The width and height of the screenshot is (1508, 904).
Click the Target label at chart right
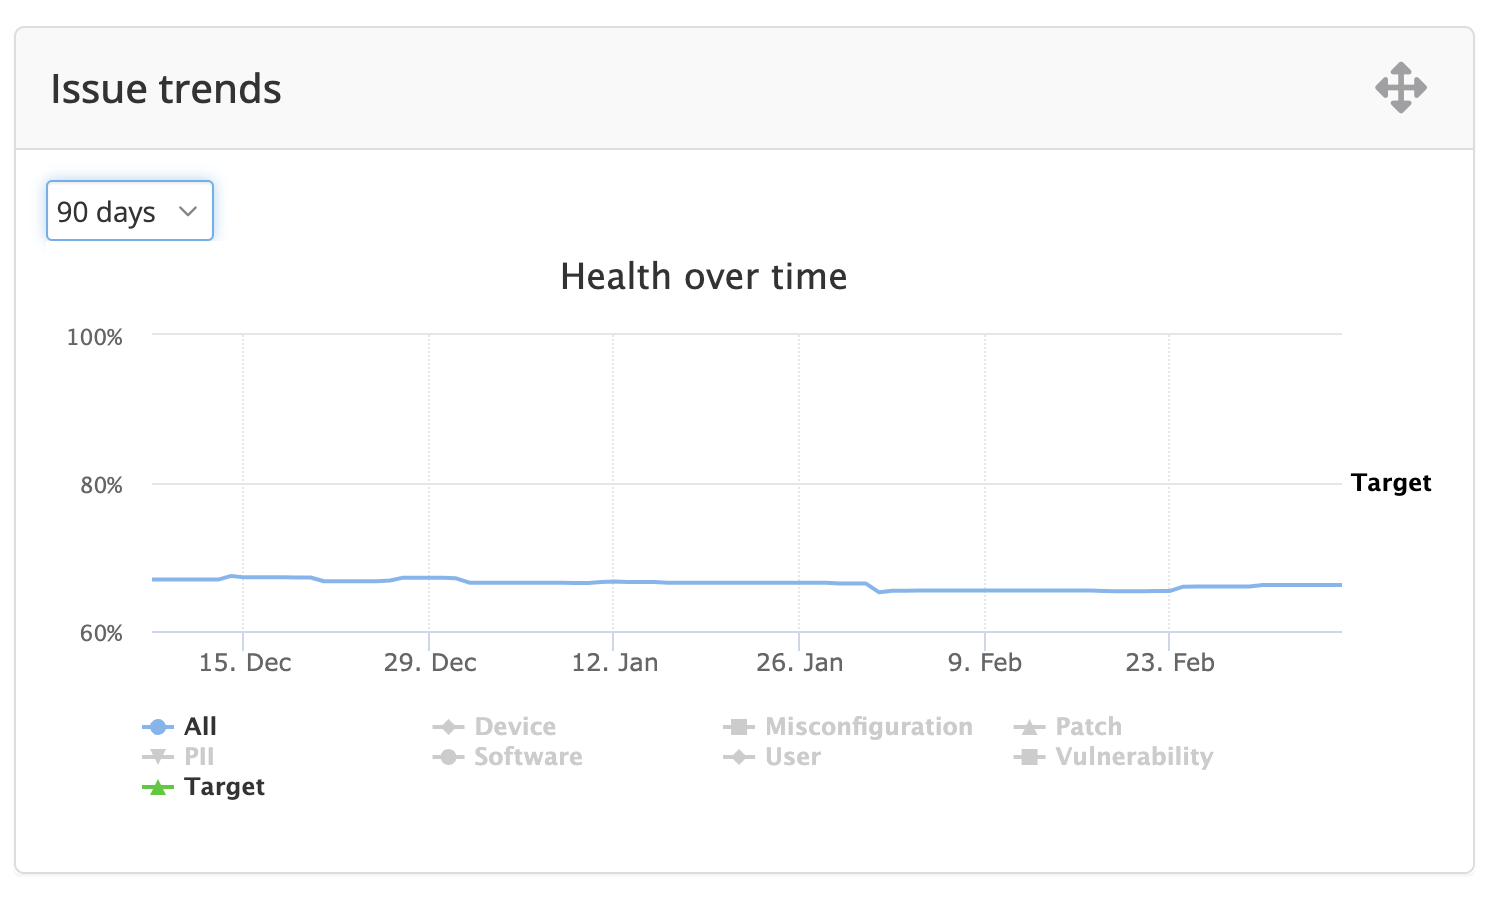click(1390, 483)
